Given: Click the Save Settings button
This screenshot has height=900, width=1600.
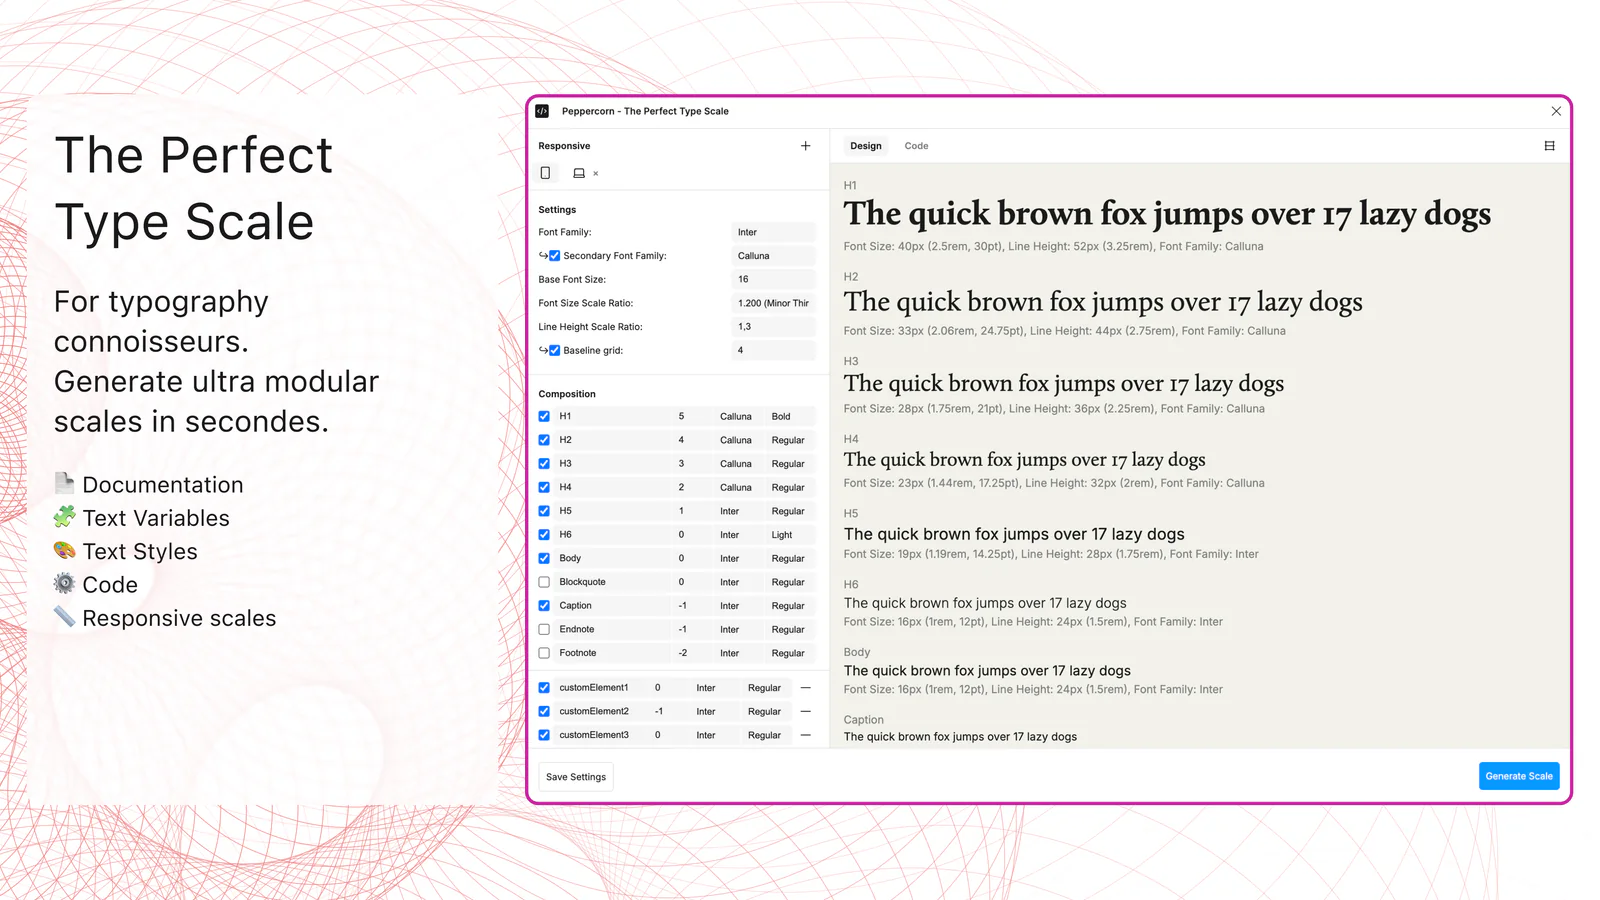Looking at the screenshot, I should (x=576, y=777).
